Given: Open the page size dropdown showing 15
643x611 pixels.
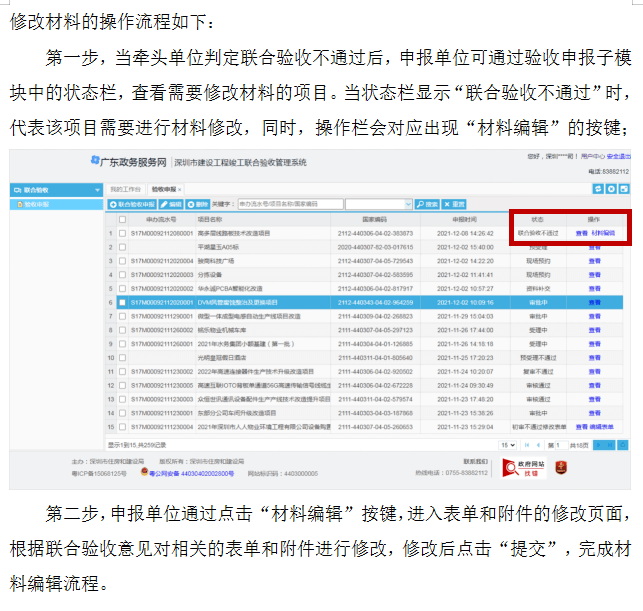Looking at the screenshot, I should [x=510, y=443].
